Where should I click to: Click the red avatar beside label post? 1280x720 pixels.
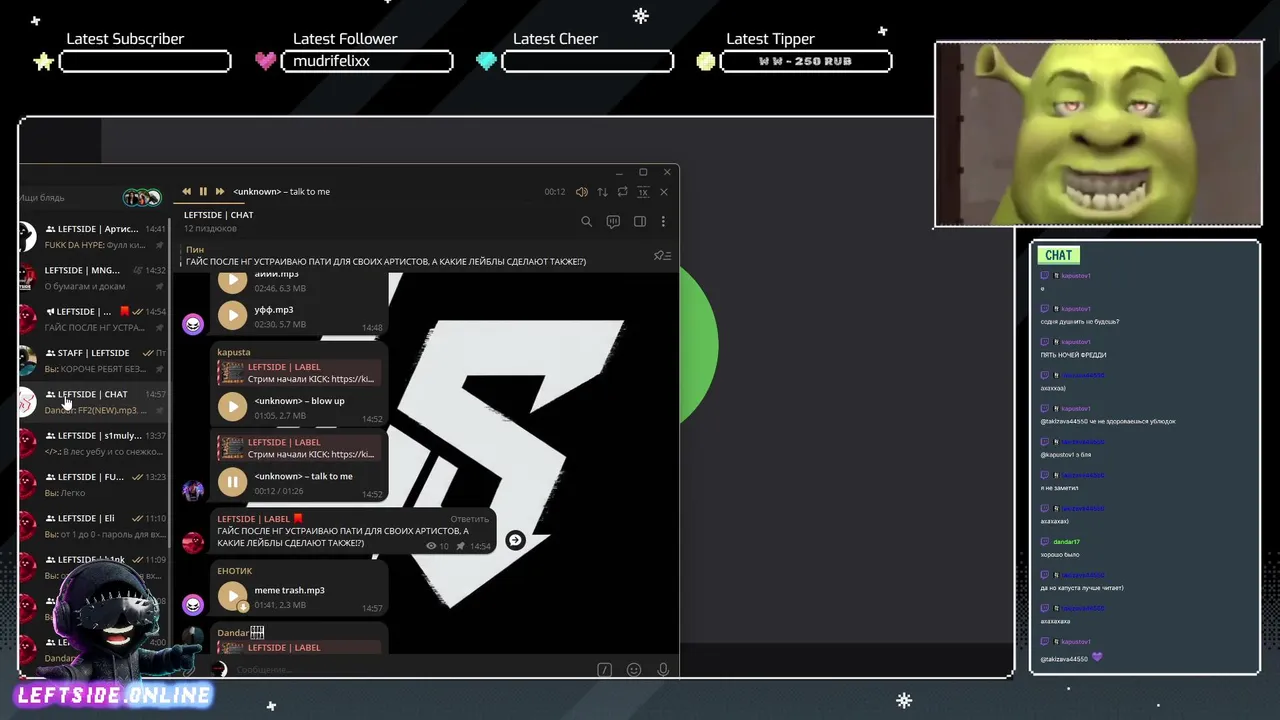pos(193,542)
